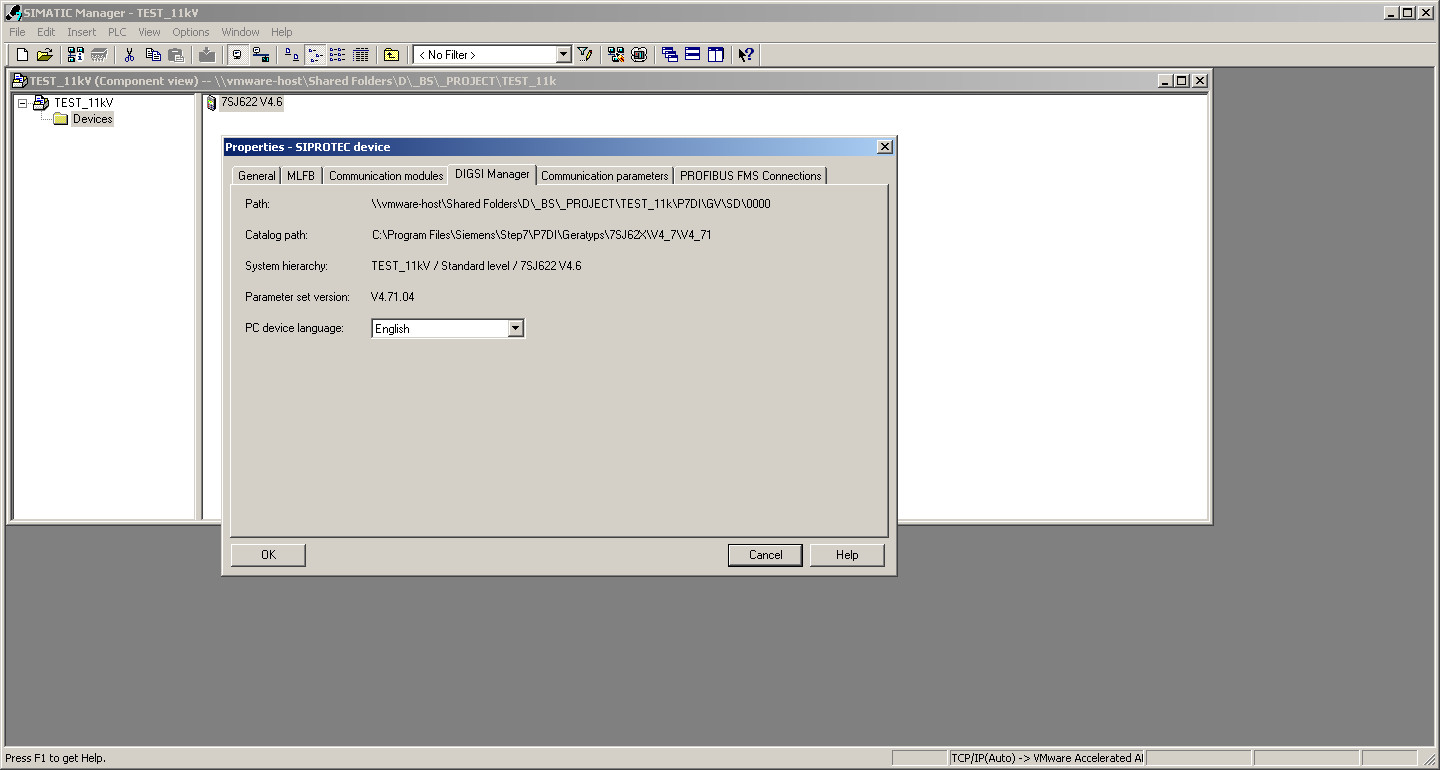
Task: Click the Cascade windows icon
Action: [x=670, y=55]
